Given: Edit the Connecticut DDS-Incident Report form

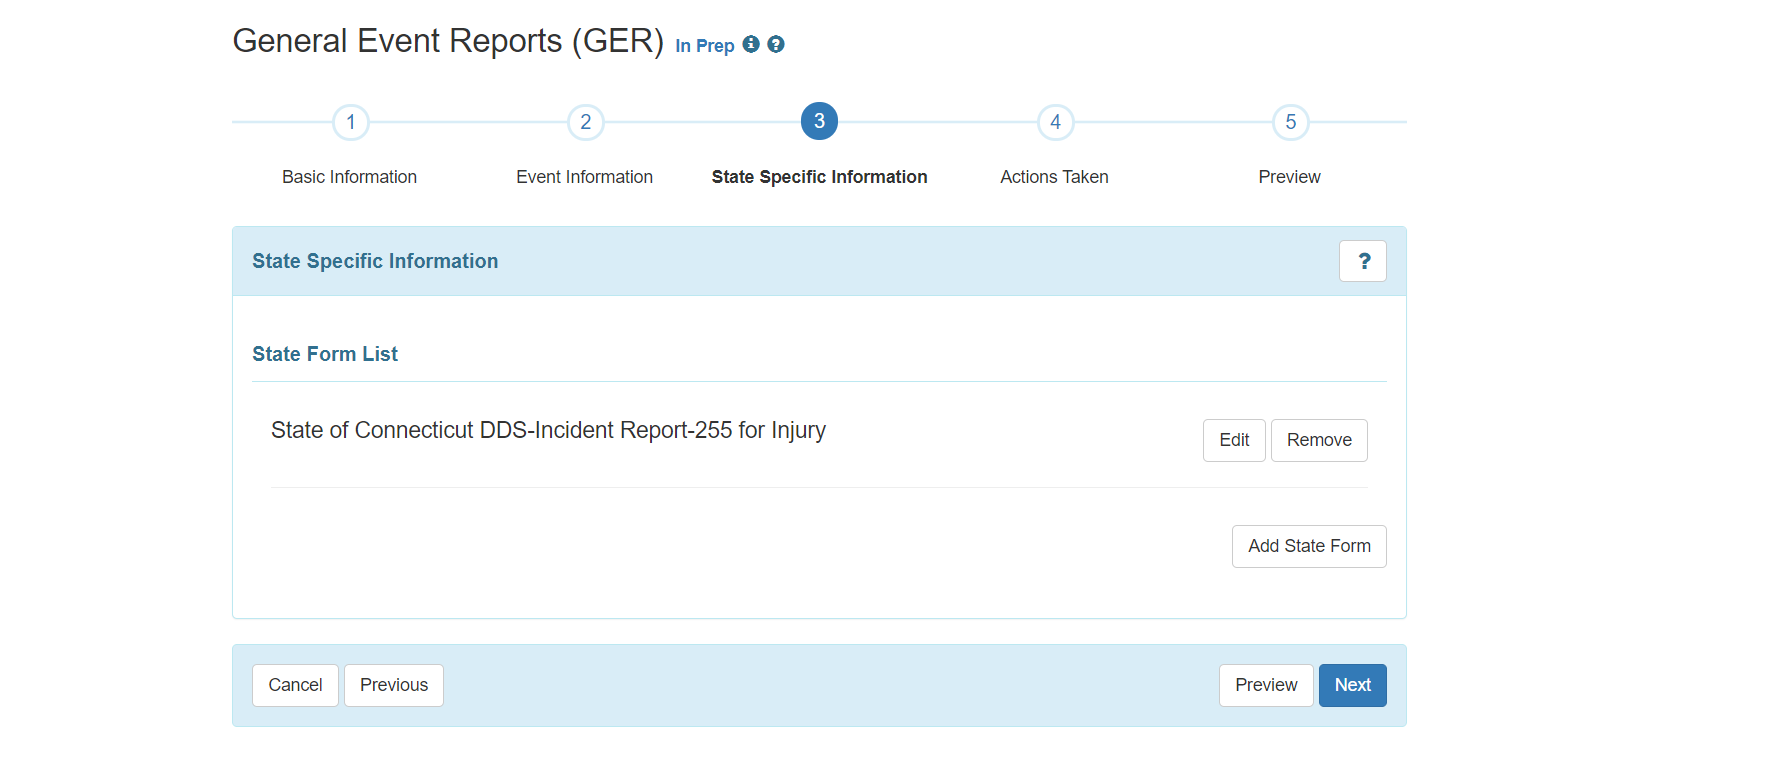Looking at the screenshot, I should 1234,440.
